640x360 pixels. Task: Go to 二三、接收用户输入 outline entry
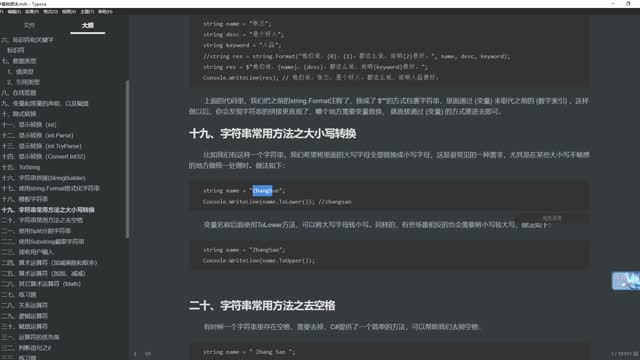point(28,252)
